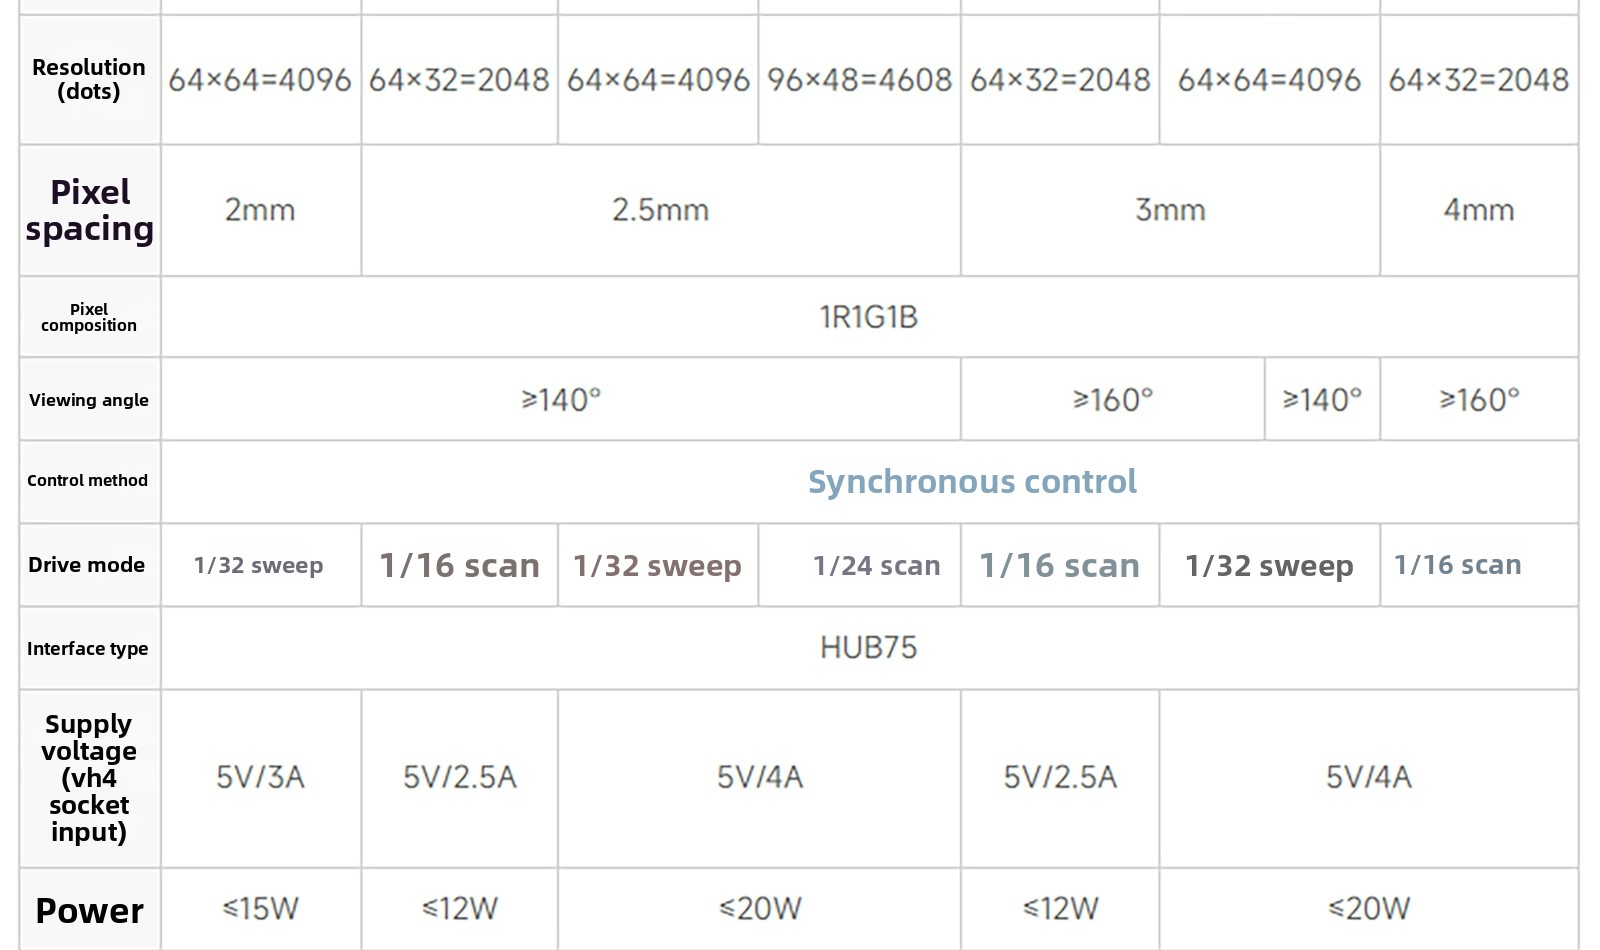
Task: Select the Control method row header
Action: [x=88, y=481]
